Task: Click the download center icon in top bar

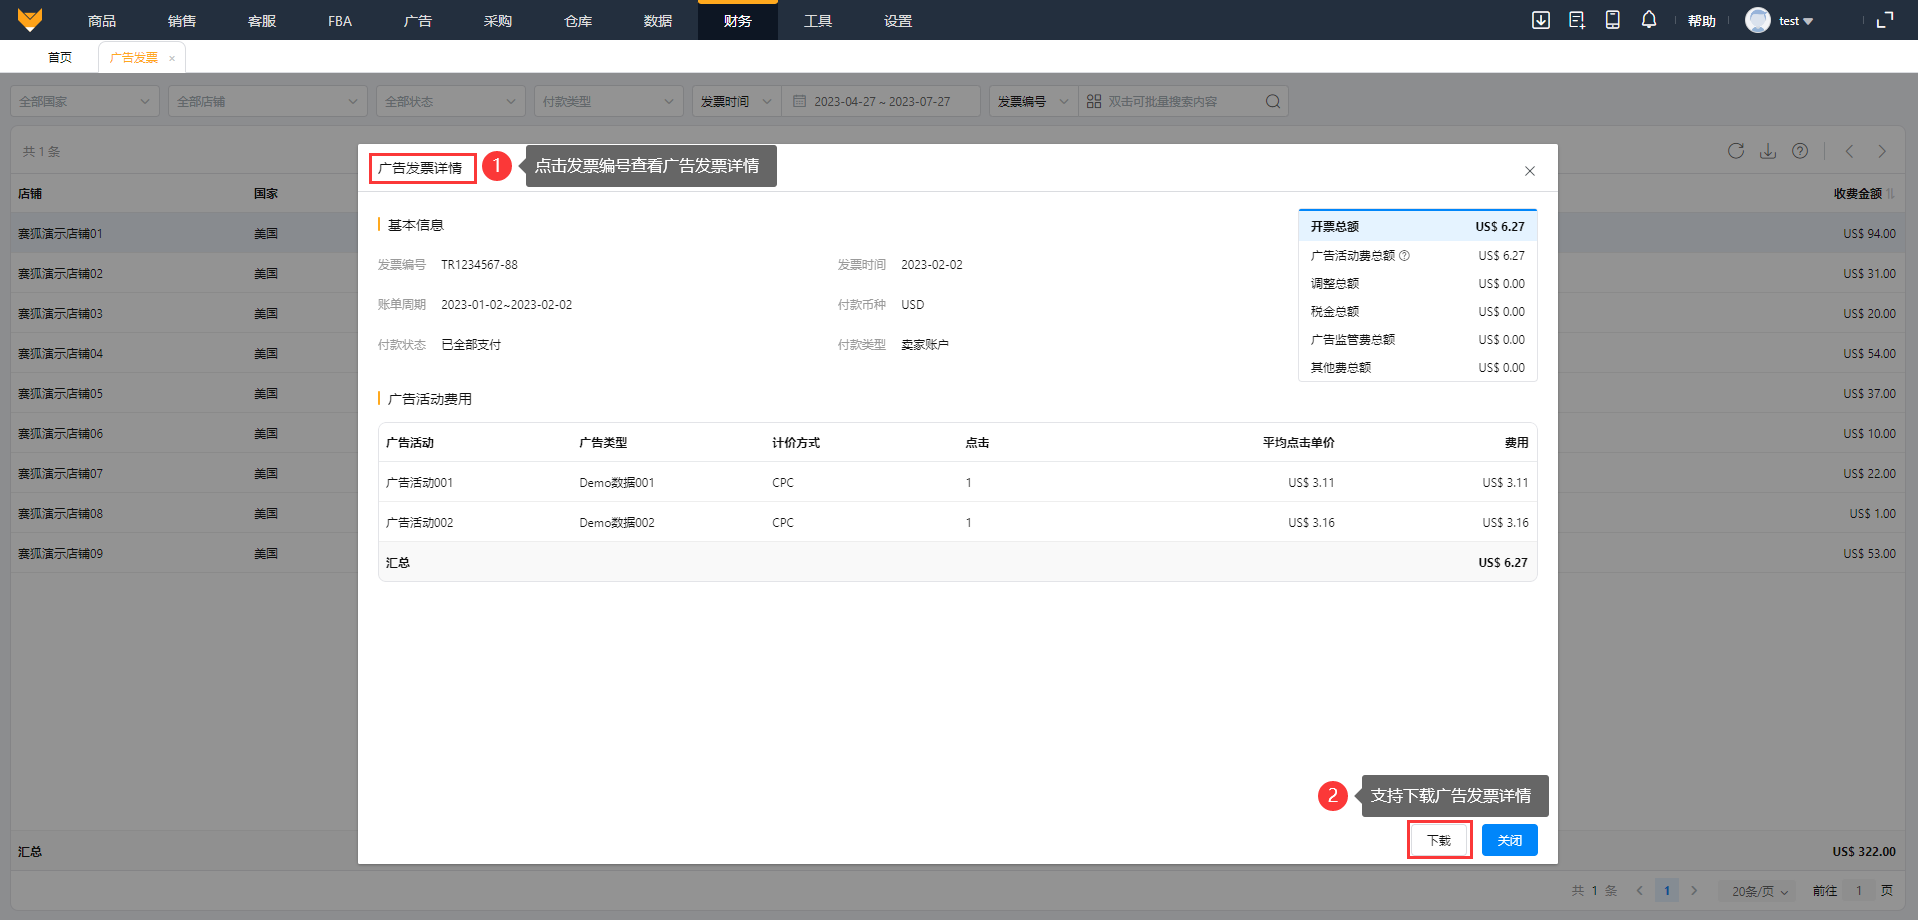Action: coord(1541,20)
